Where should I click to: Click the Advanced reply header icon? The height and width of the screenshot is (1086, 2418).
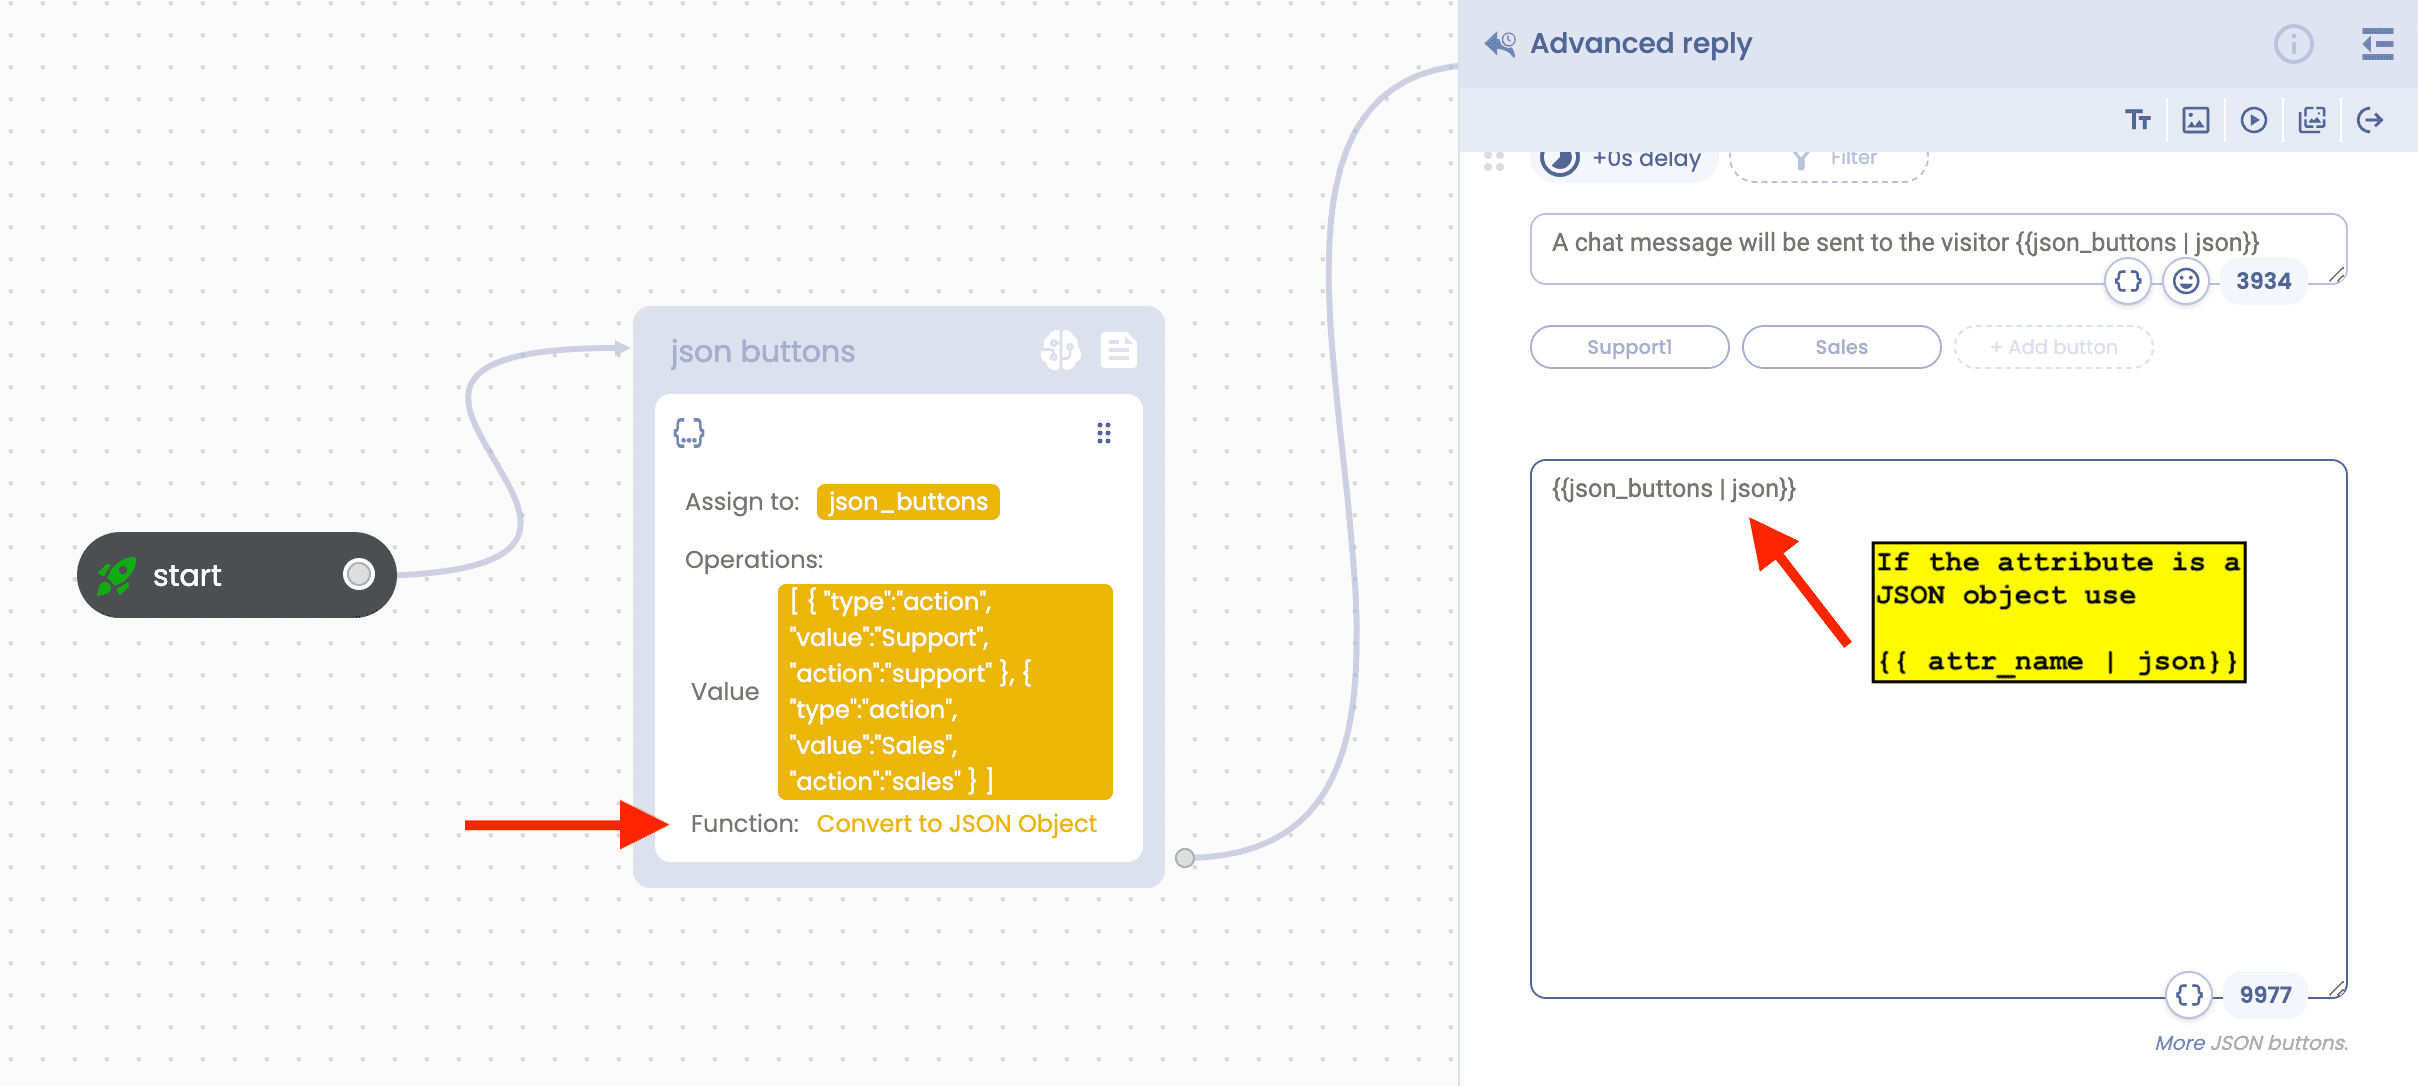(x=1500, y=44)
